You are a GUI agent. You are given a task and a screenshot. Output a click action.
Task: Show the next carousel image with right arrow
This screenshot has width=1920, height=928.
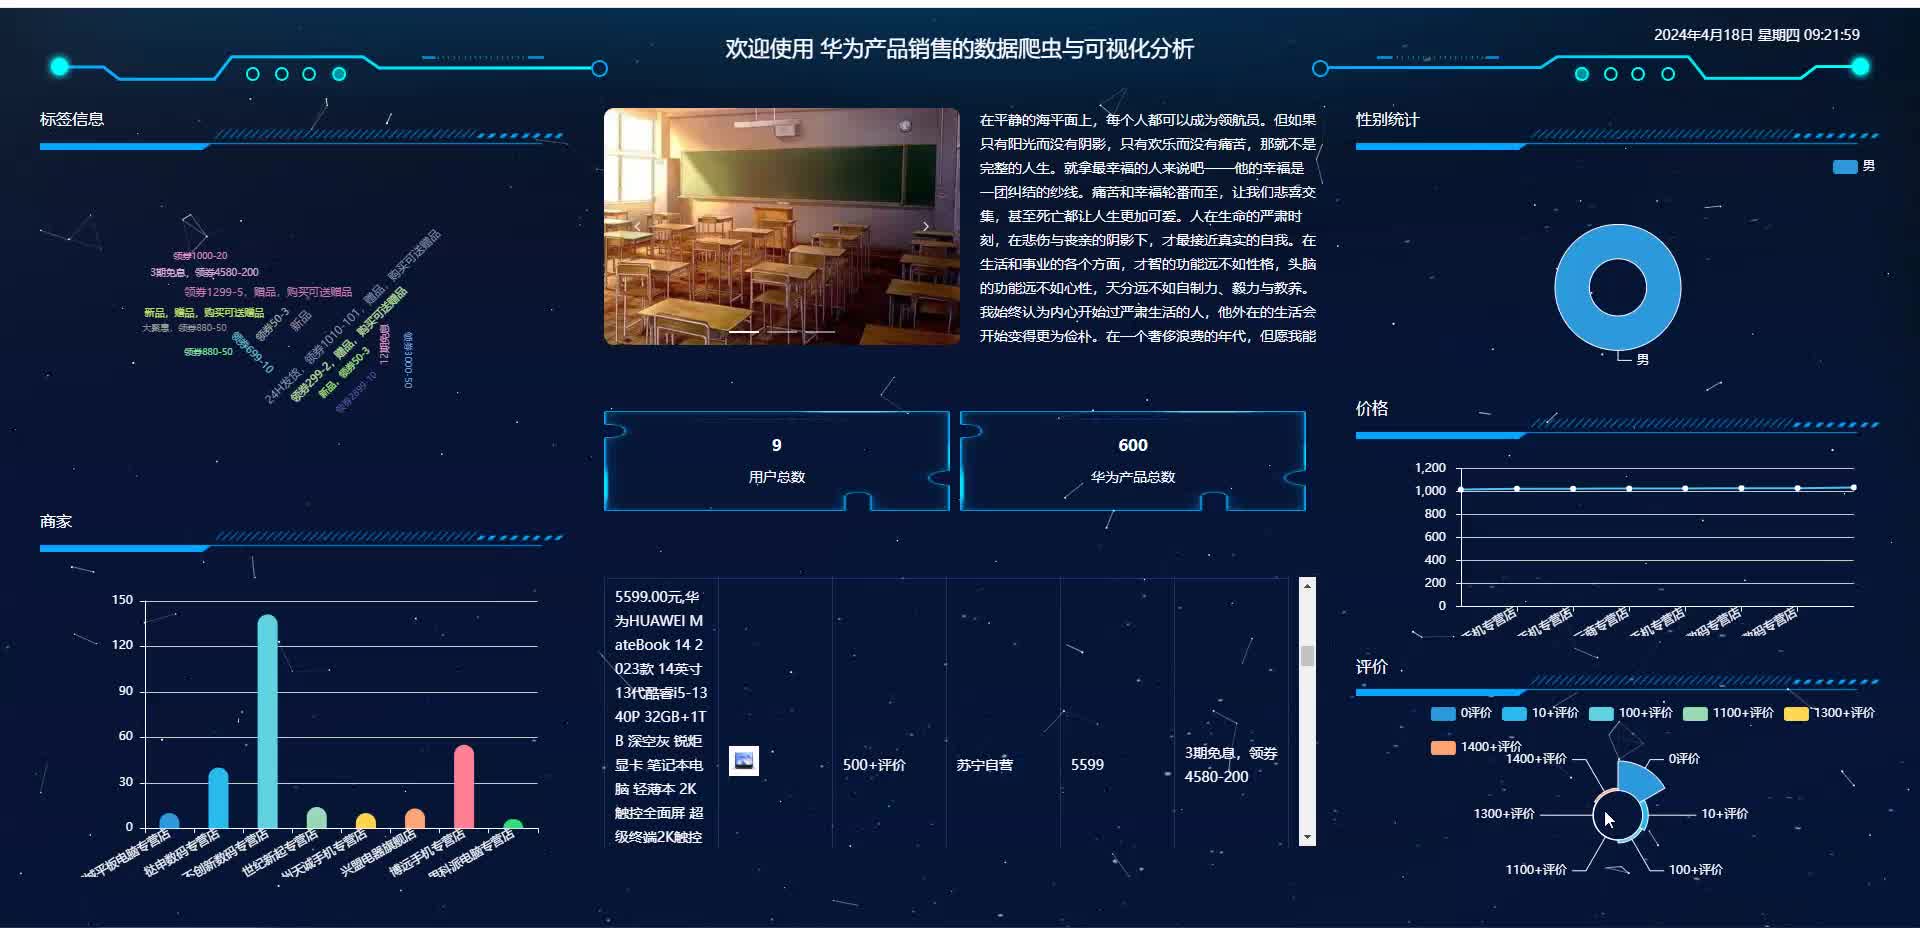[x=926, y=227]
